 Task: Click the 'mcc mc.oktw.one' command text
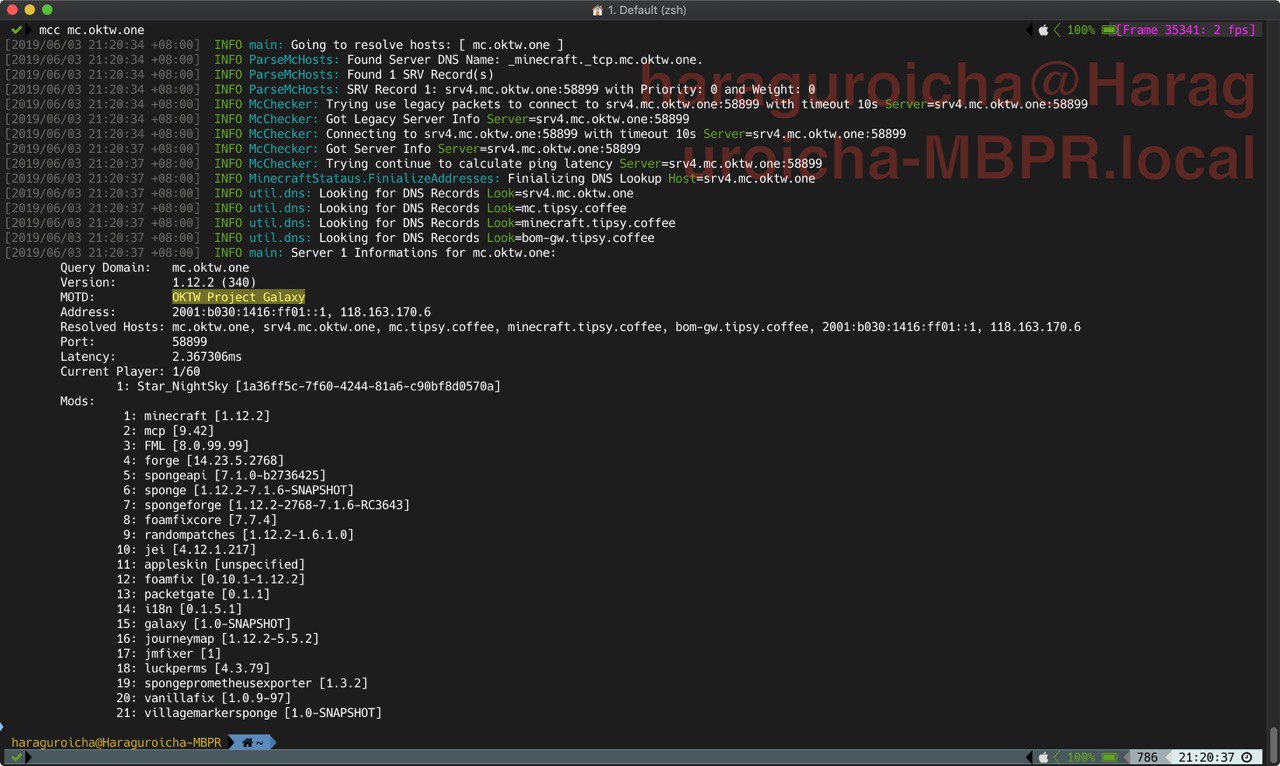pos(92,30)
